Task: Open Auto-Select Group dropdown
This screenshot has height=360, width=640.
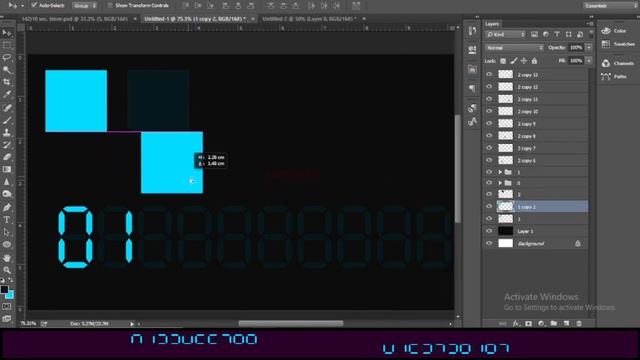Action: [x=85, y=6]
